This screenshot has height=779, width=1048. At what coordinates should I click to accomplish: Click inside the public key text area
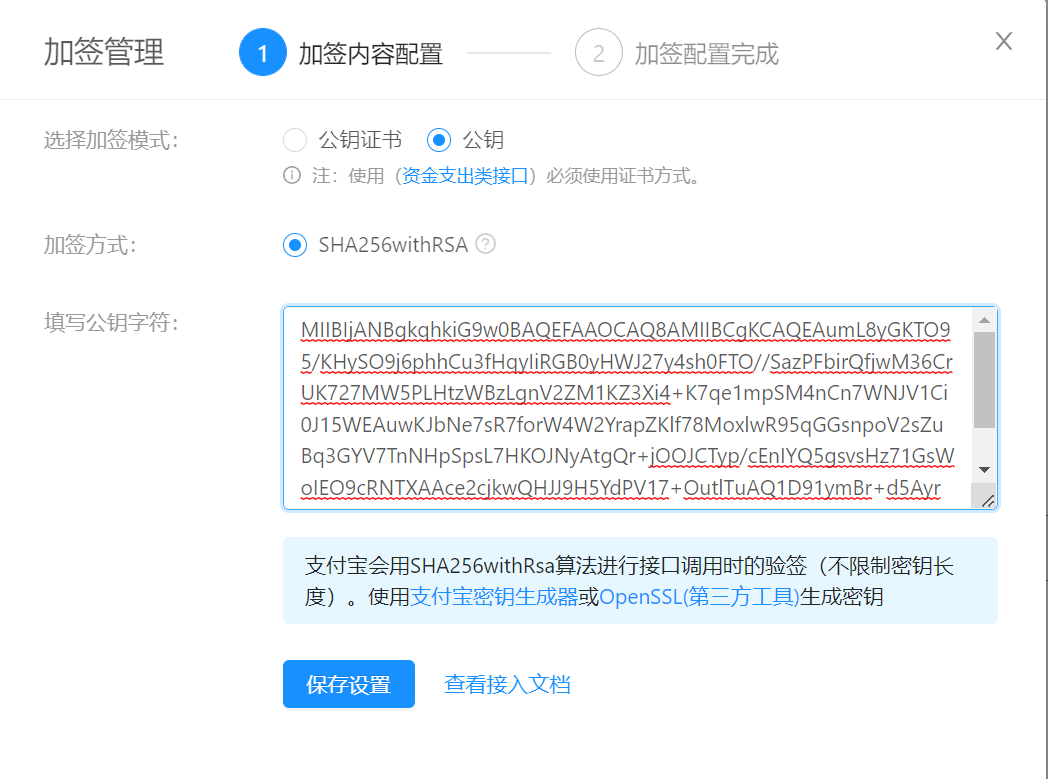[640, 408]
